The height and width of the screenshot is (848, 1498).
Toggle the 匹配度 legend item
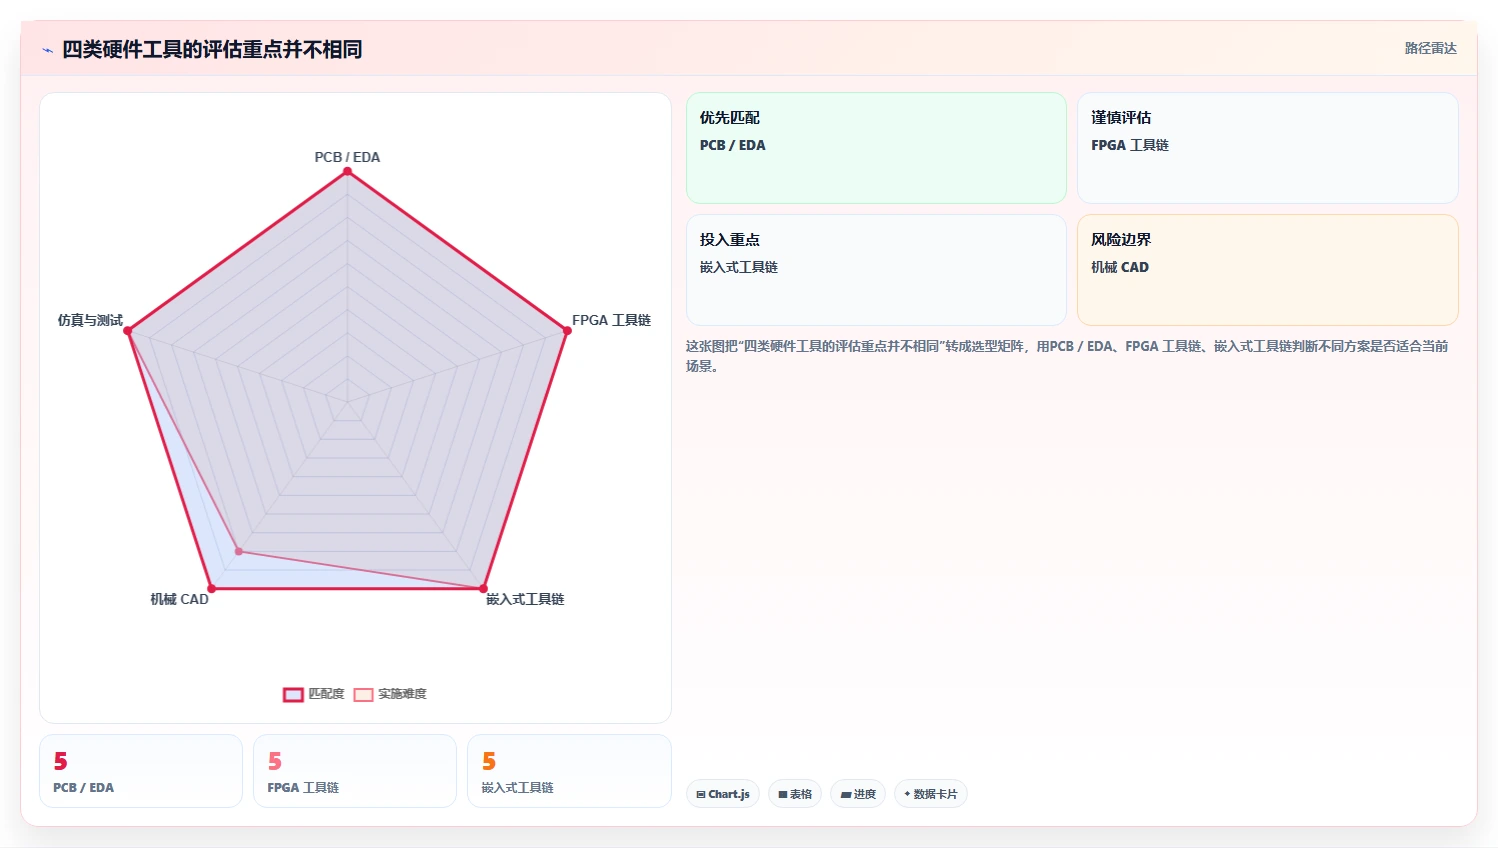[314, 694]
